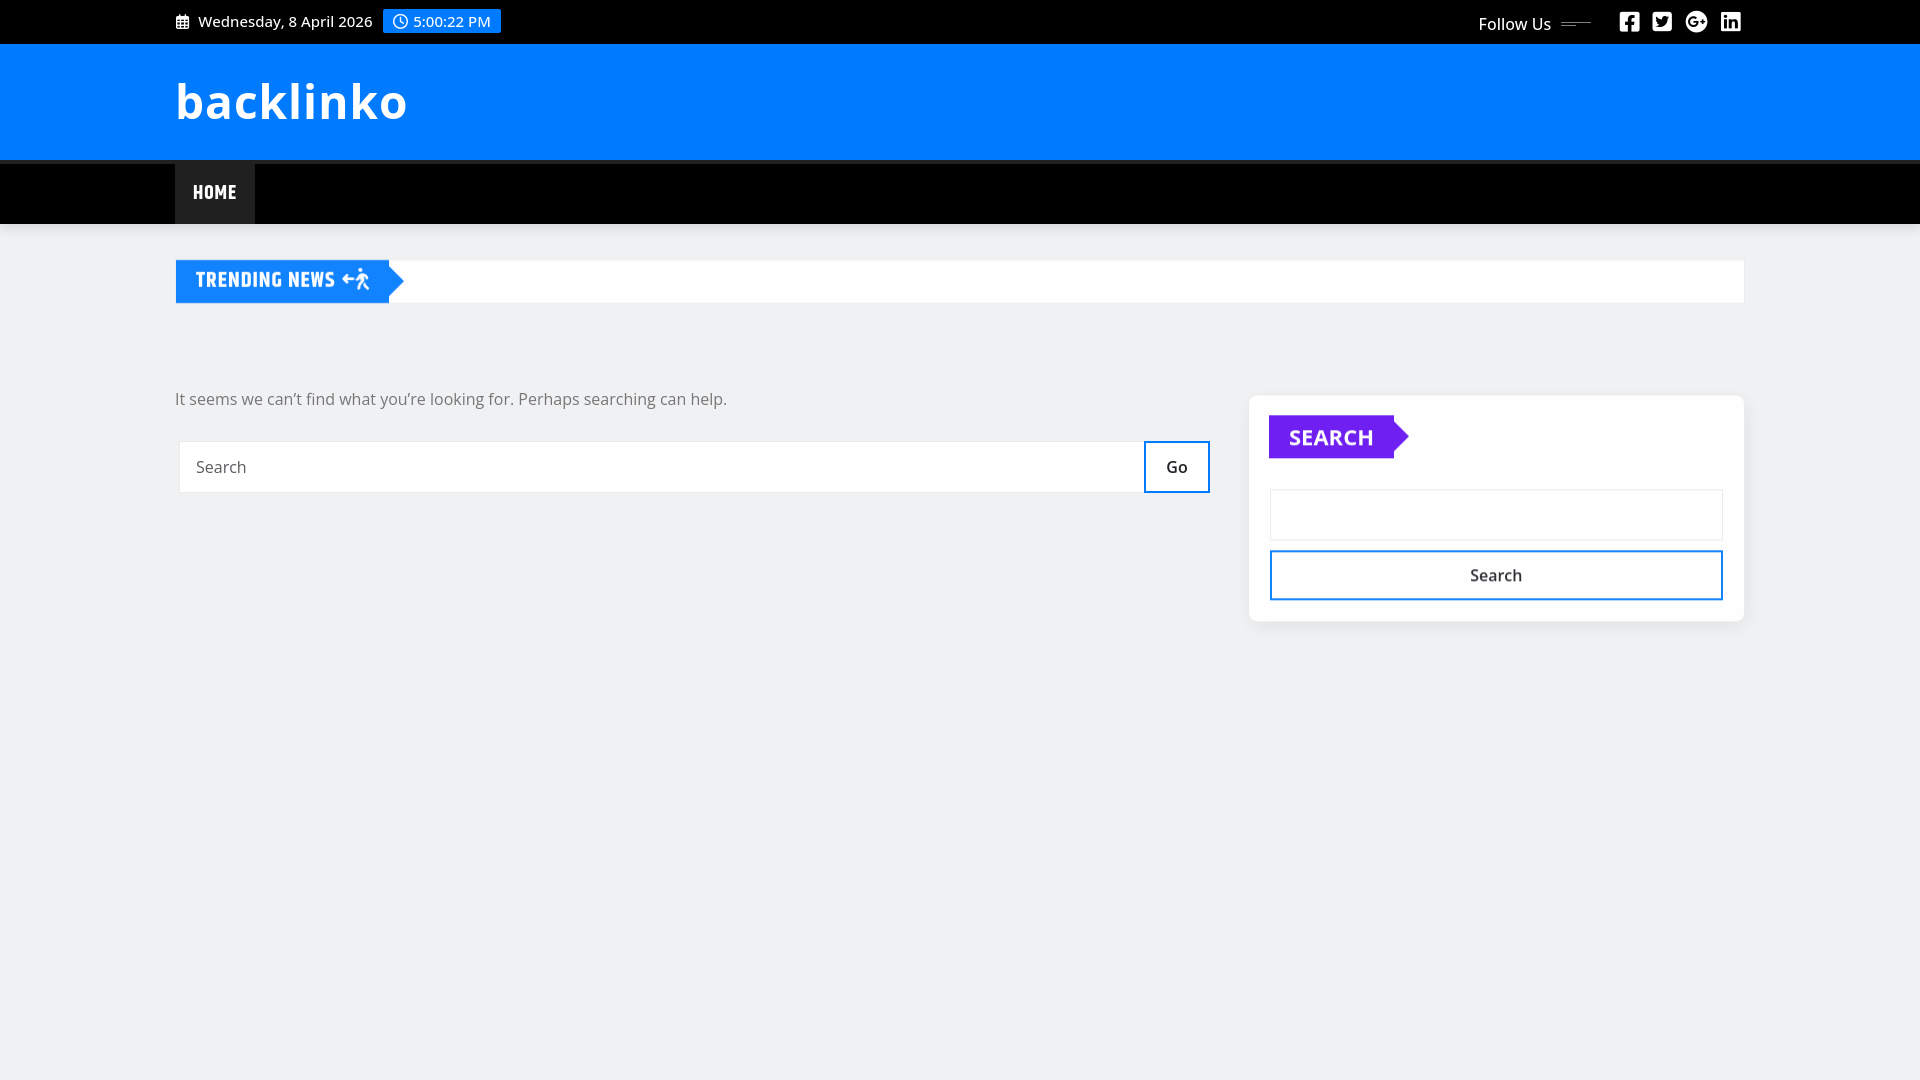This screenshot has height=1080, width=1920.
Task: Focus the sidebar search text box
Action: (x=1496, y=515)
